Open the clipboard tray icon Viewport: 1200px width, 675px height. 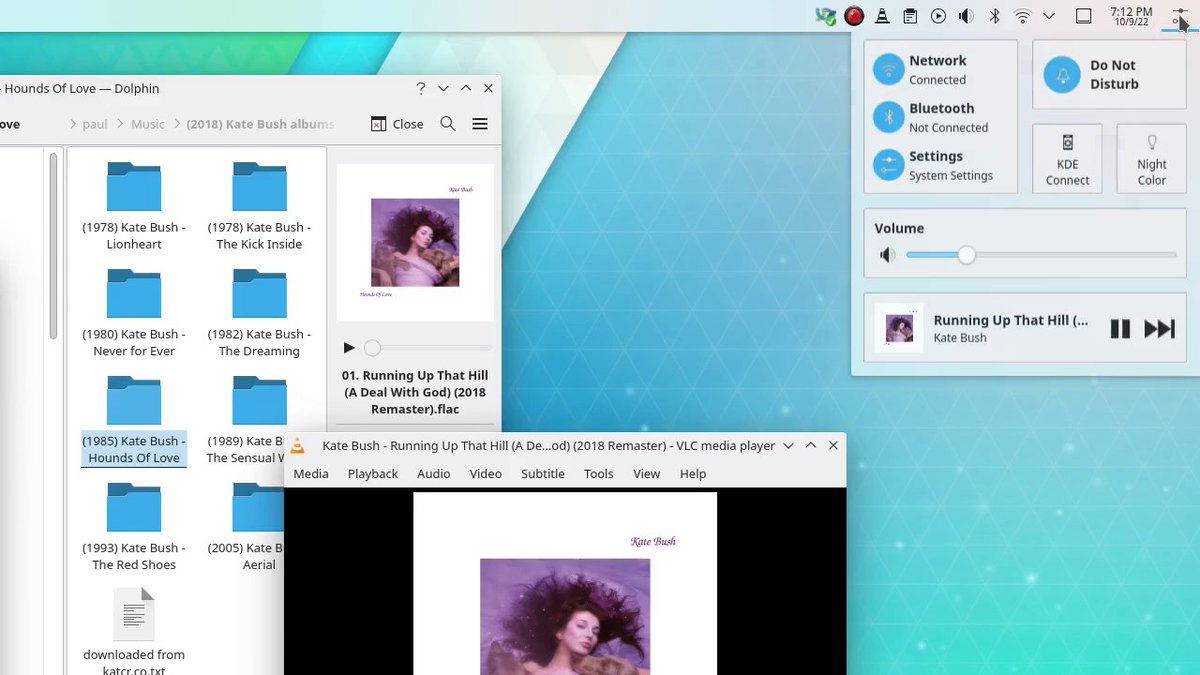(x=910, y=16)
